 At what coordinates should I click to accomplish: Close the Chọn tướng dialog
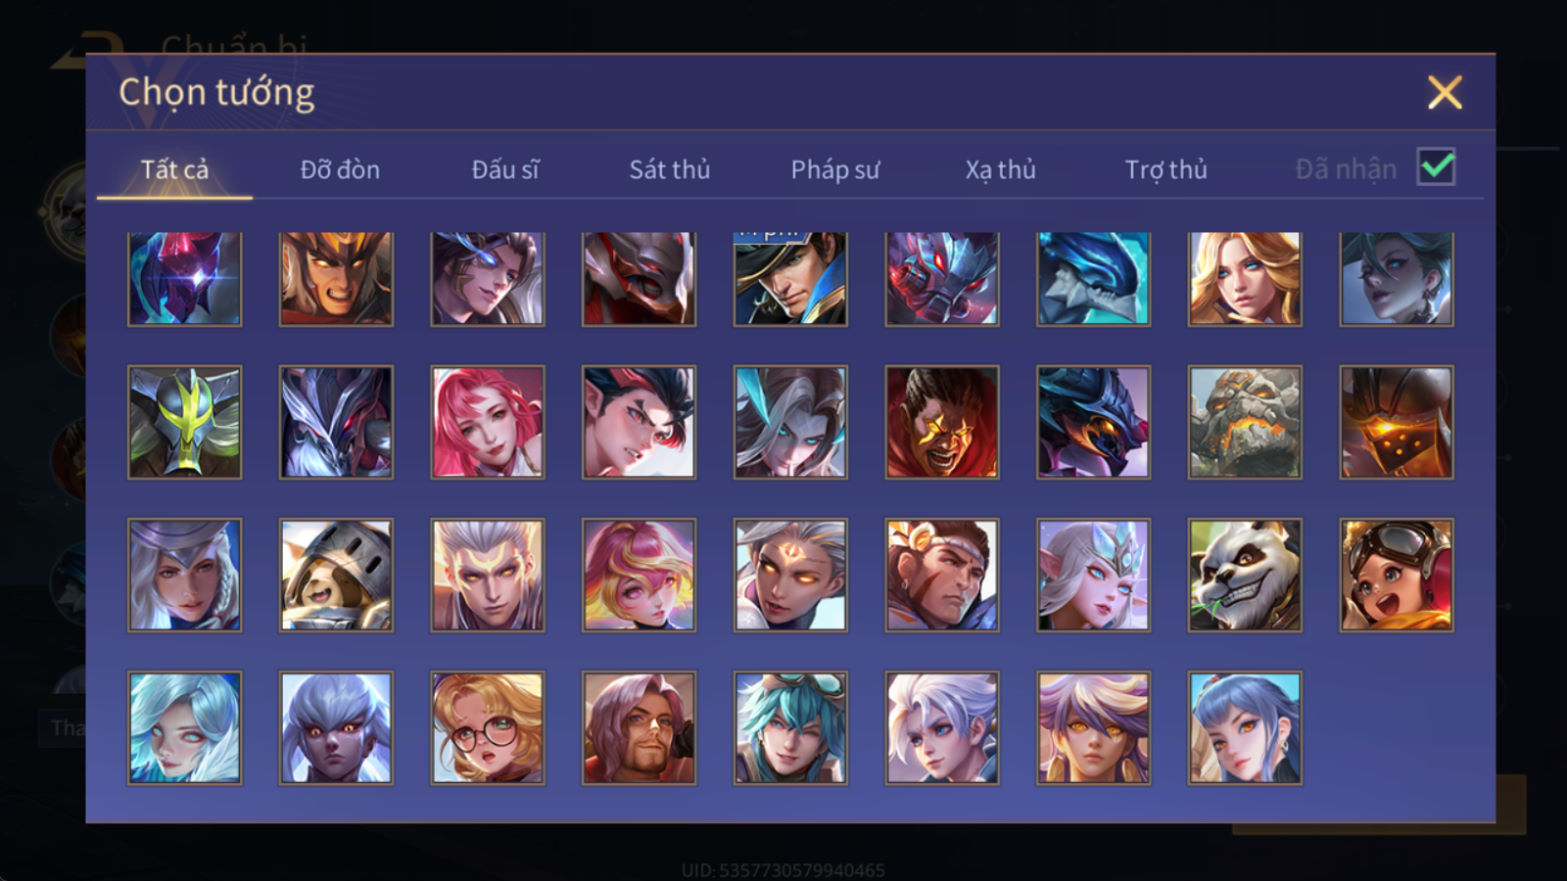pyautogui.click(x=1445, y=92)
